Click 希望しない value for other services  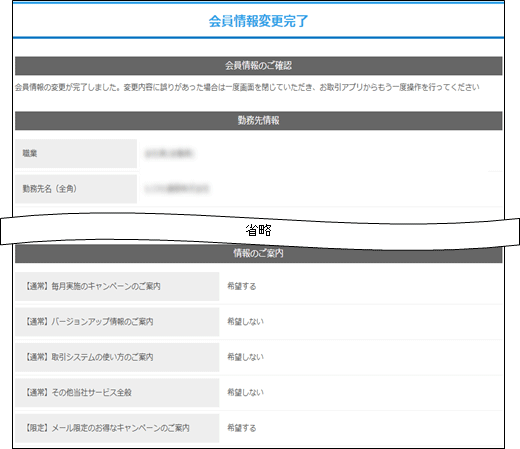245,392
